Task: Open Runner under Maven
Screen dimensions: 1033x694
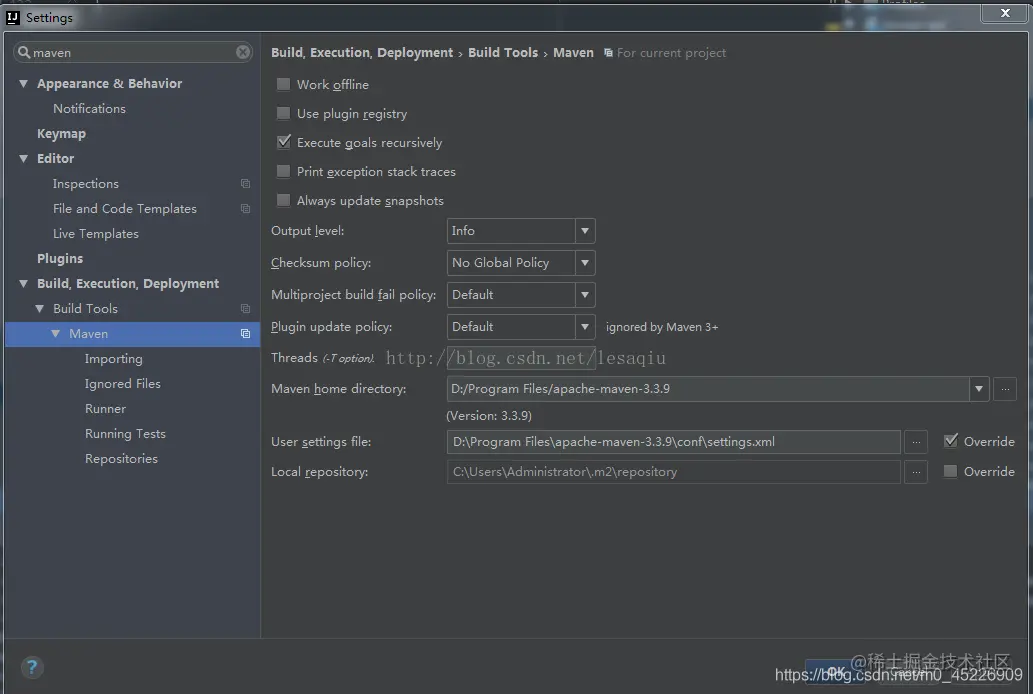Action: (x=105, y=409)
